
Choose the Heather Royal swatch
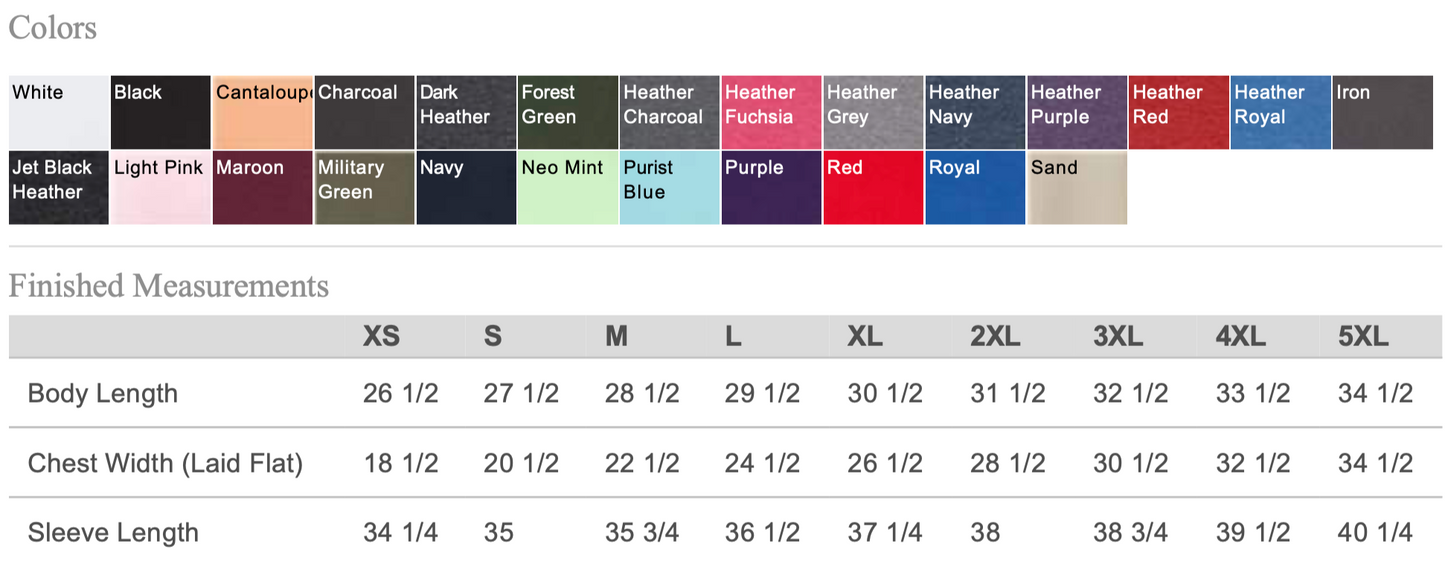1281,113
